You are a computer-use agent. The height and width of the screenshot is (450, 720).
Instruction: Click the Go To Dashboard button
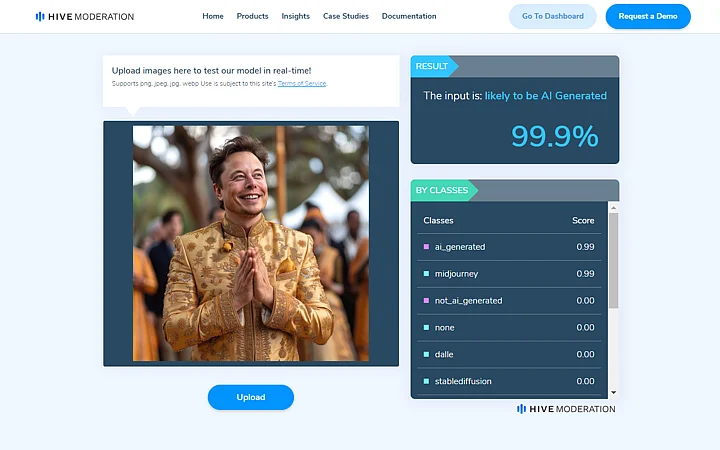553,16
